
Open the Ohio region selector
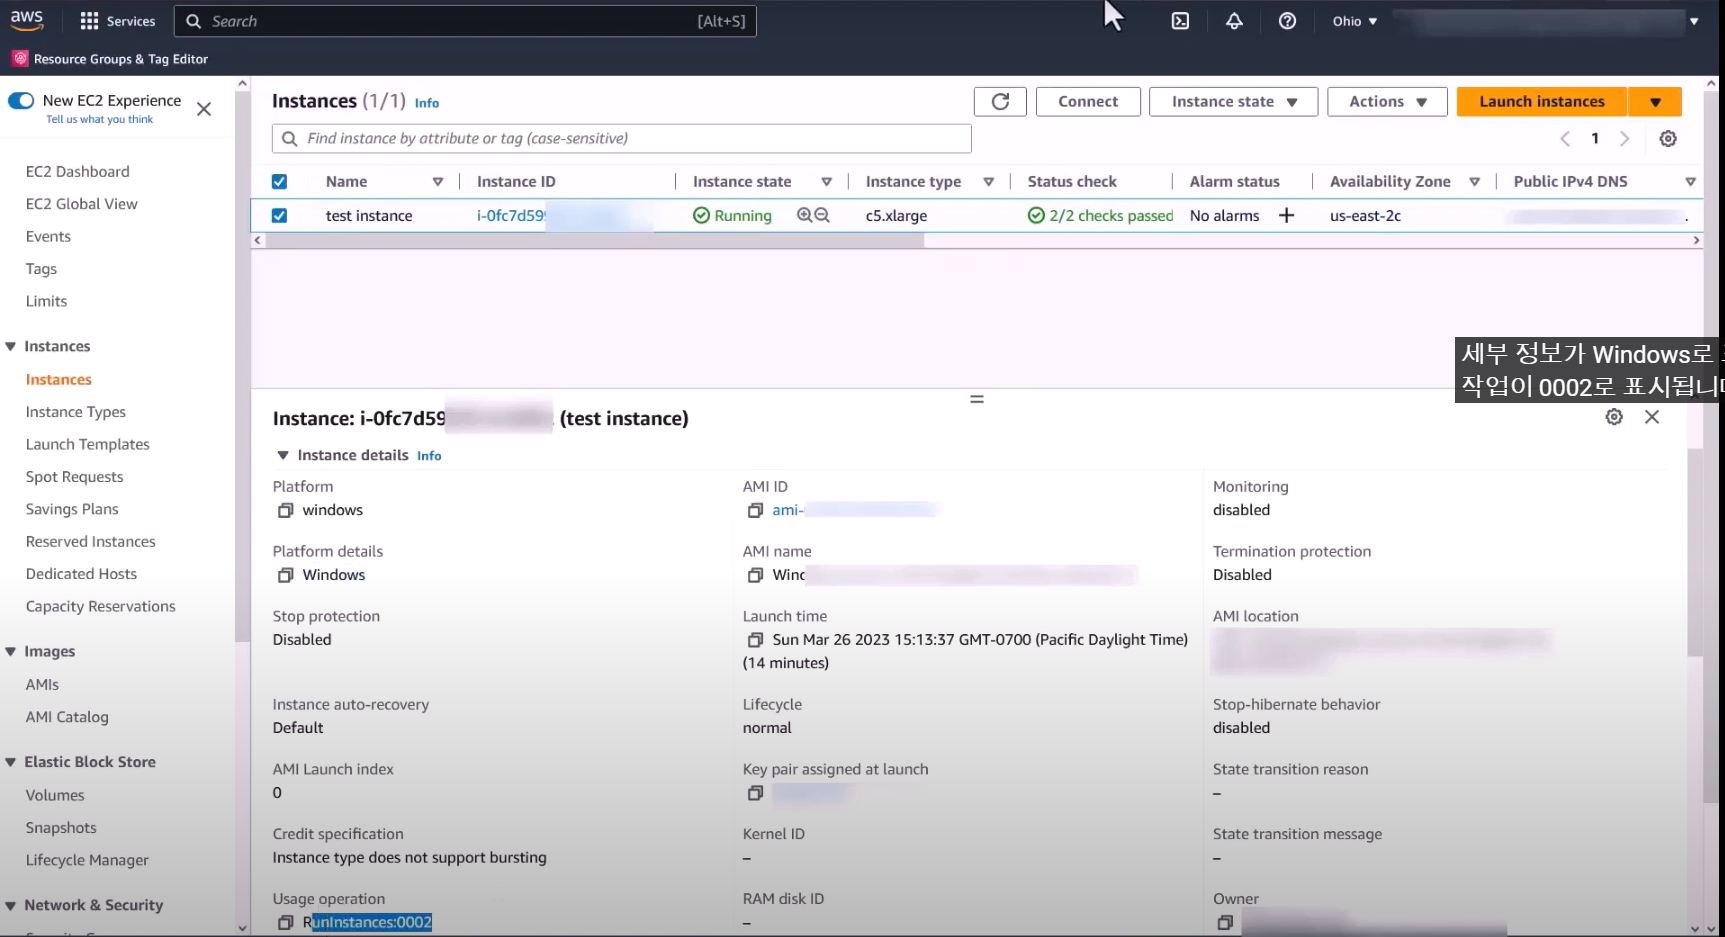pos(1354,21)
